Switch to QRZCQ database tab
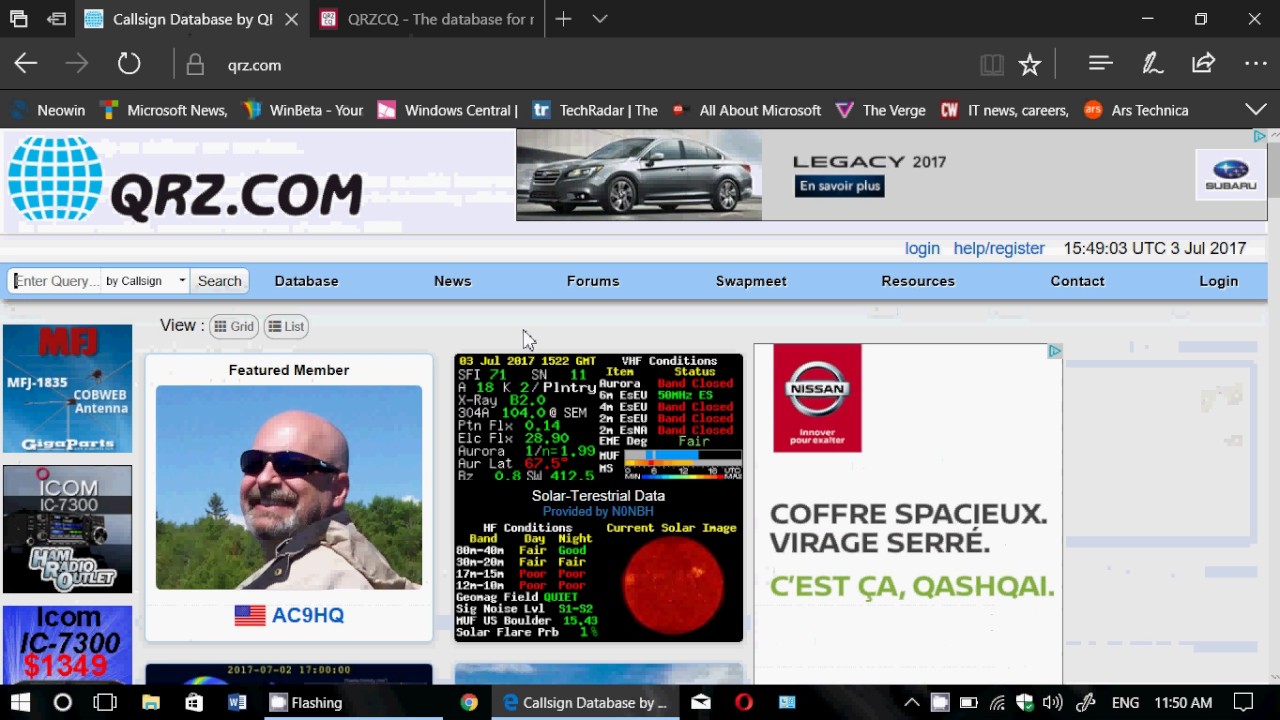 click(429, 19)
